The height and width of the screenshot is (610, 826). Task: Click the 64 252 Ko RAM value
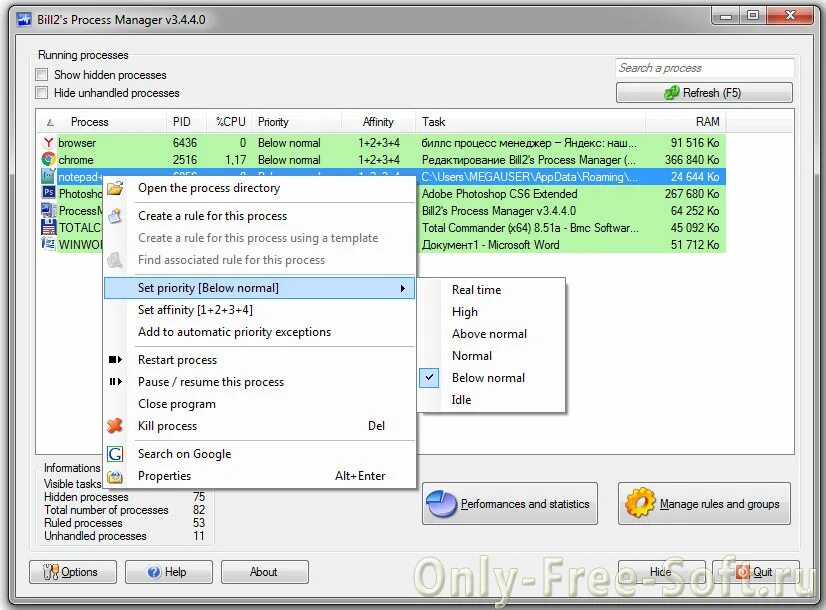click(x=695, y=211)
